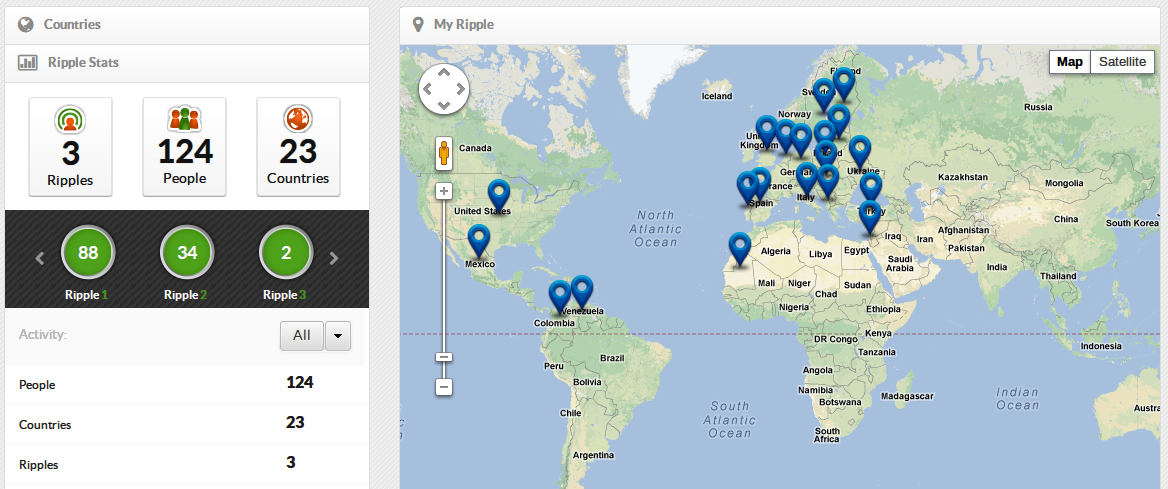Click the map zoom slider handle

(x=444, y=357)
